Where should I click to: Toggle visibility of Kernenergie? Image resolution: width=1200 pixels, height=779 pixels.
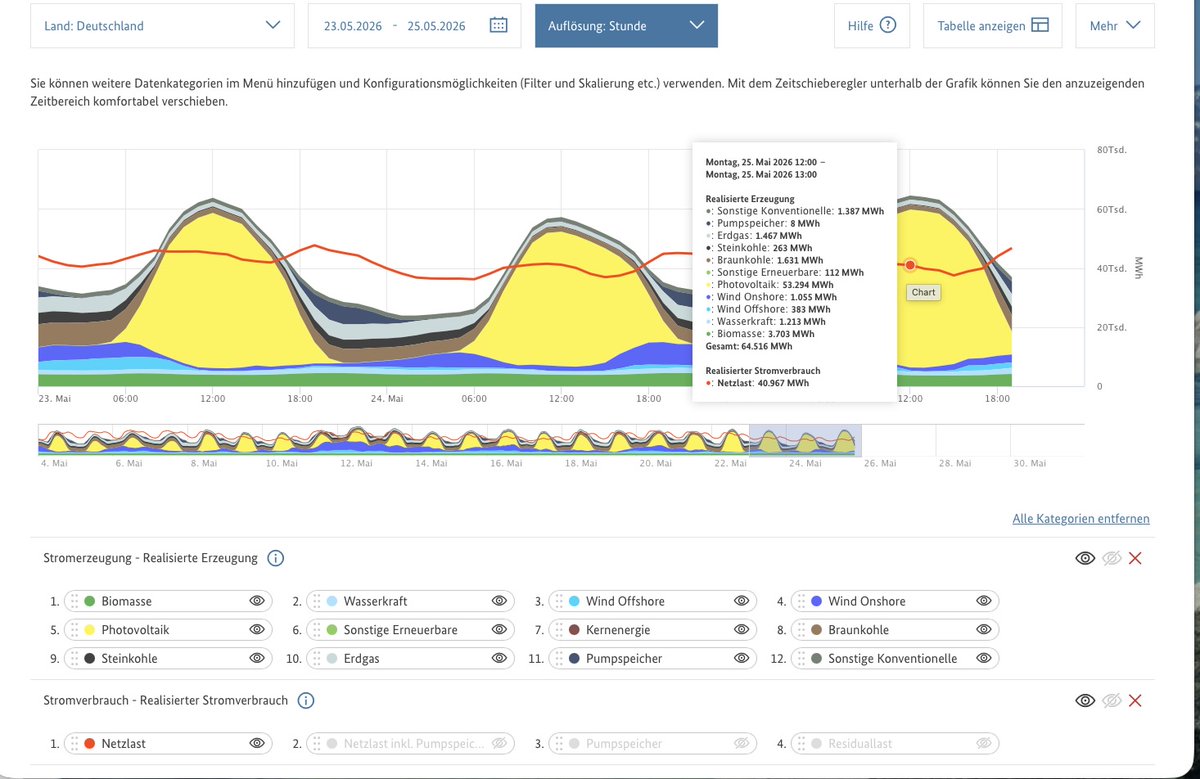coord(741,630)
